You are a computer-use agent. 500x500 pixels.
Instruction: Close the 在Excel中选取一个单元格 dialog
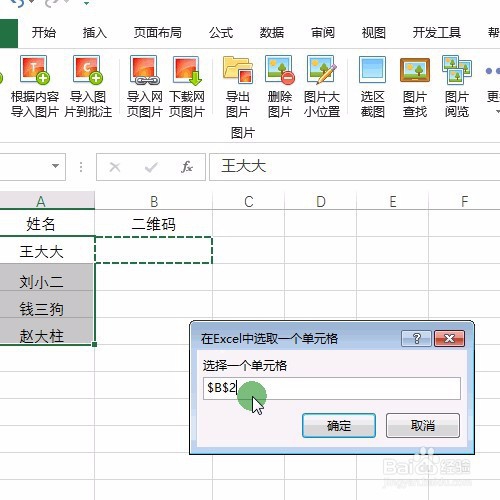pos(449,339)
